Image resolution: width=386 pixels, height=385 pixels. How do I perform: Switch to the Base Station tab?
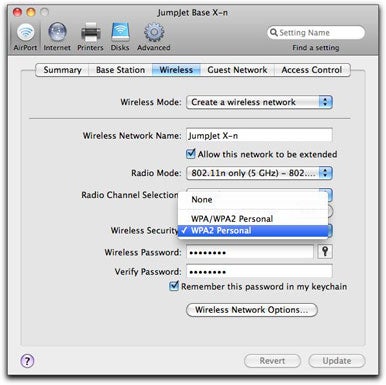click(120, 70)
